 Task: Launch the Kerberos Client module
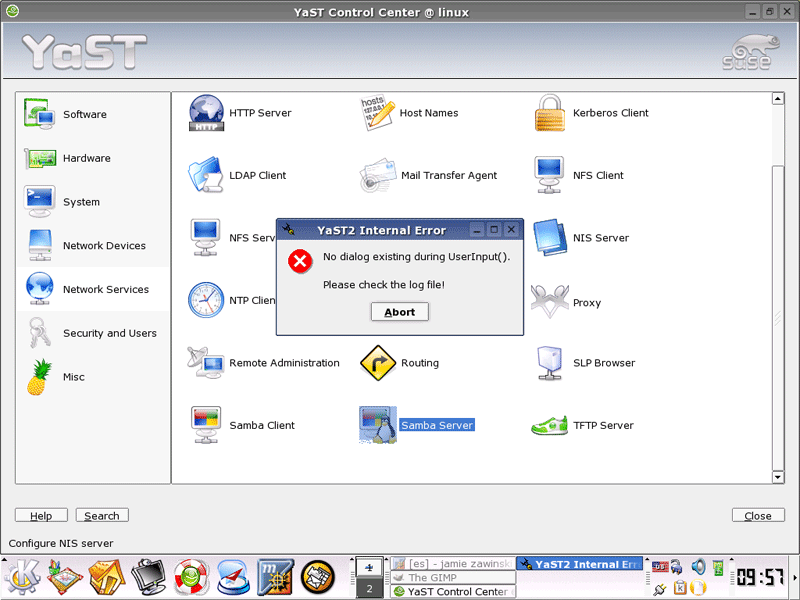(591, 113)
